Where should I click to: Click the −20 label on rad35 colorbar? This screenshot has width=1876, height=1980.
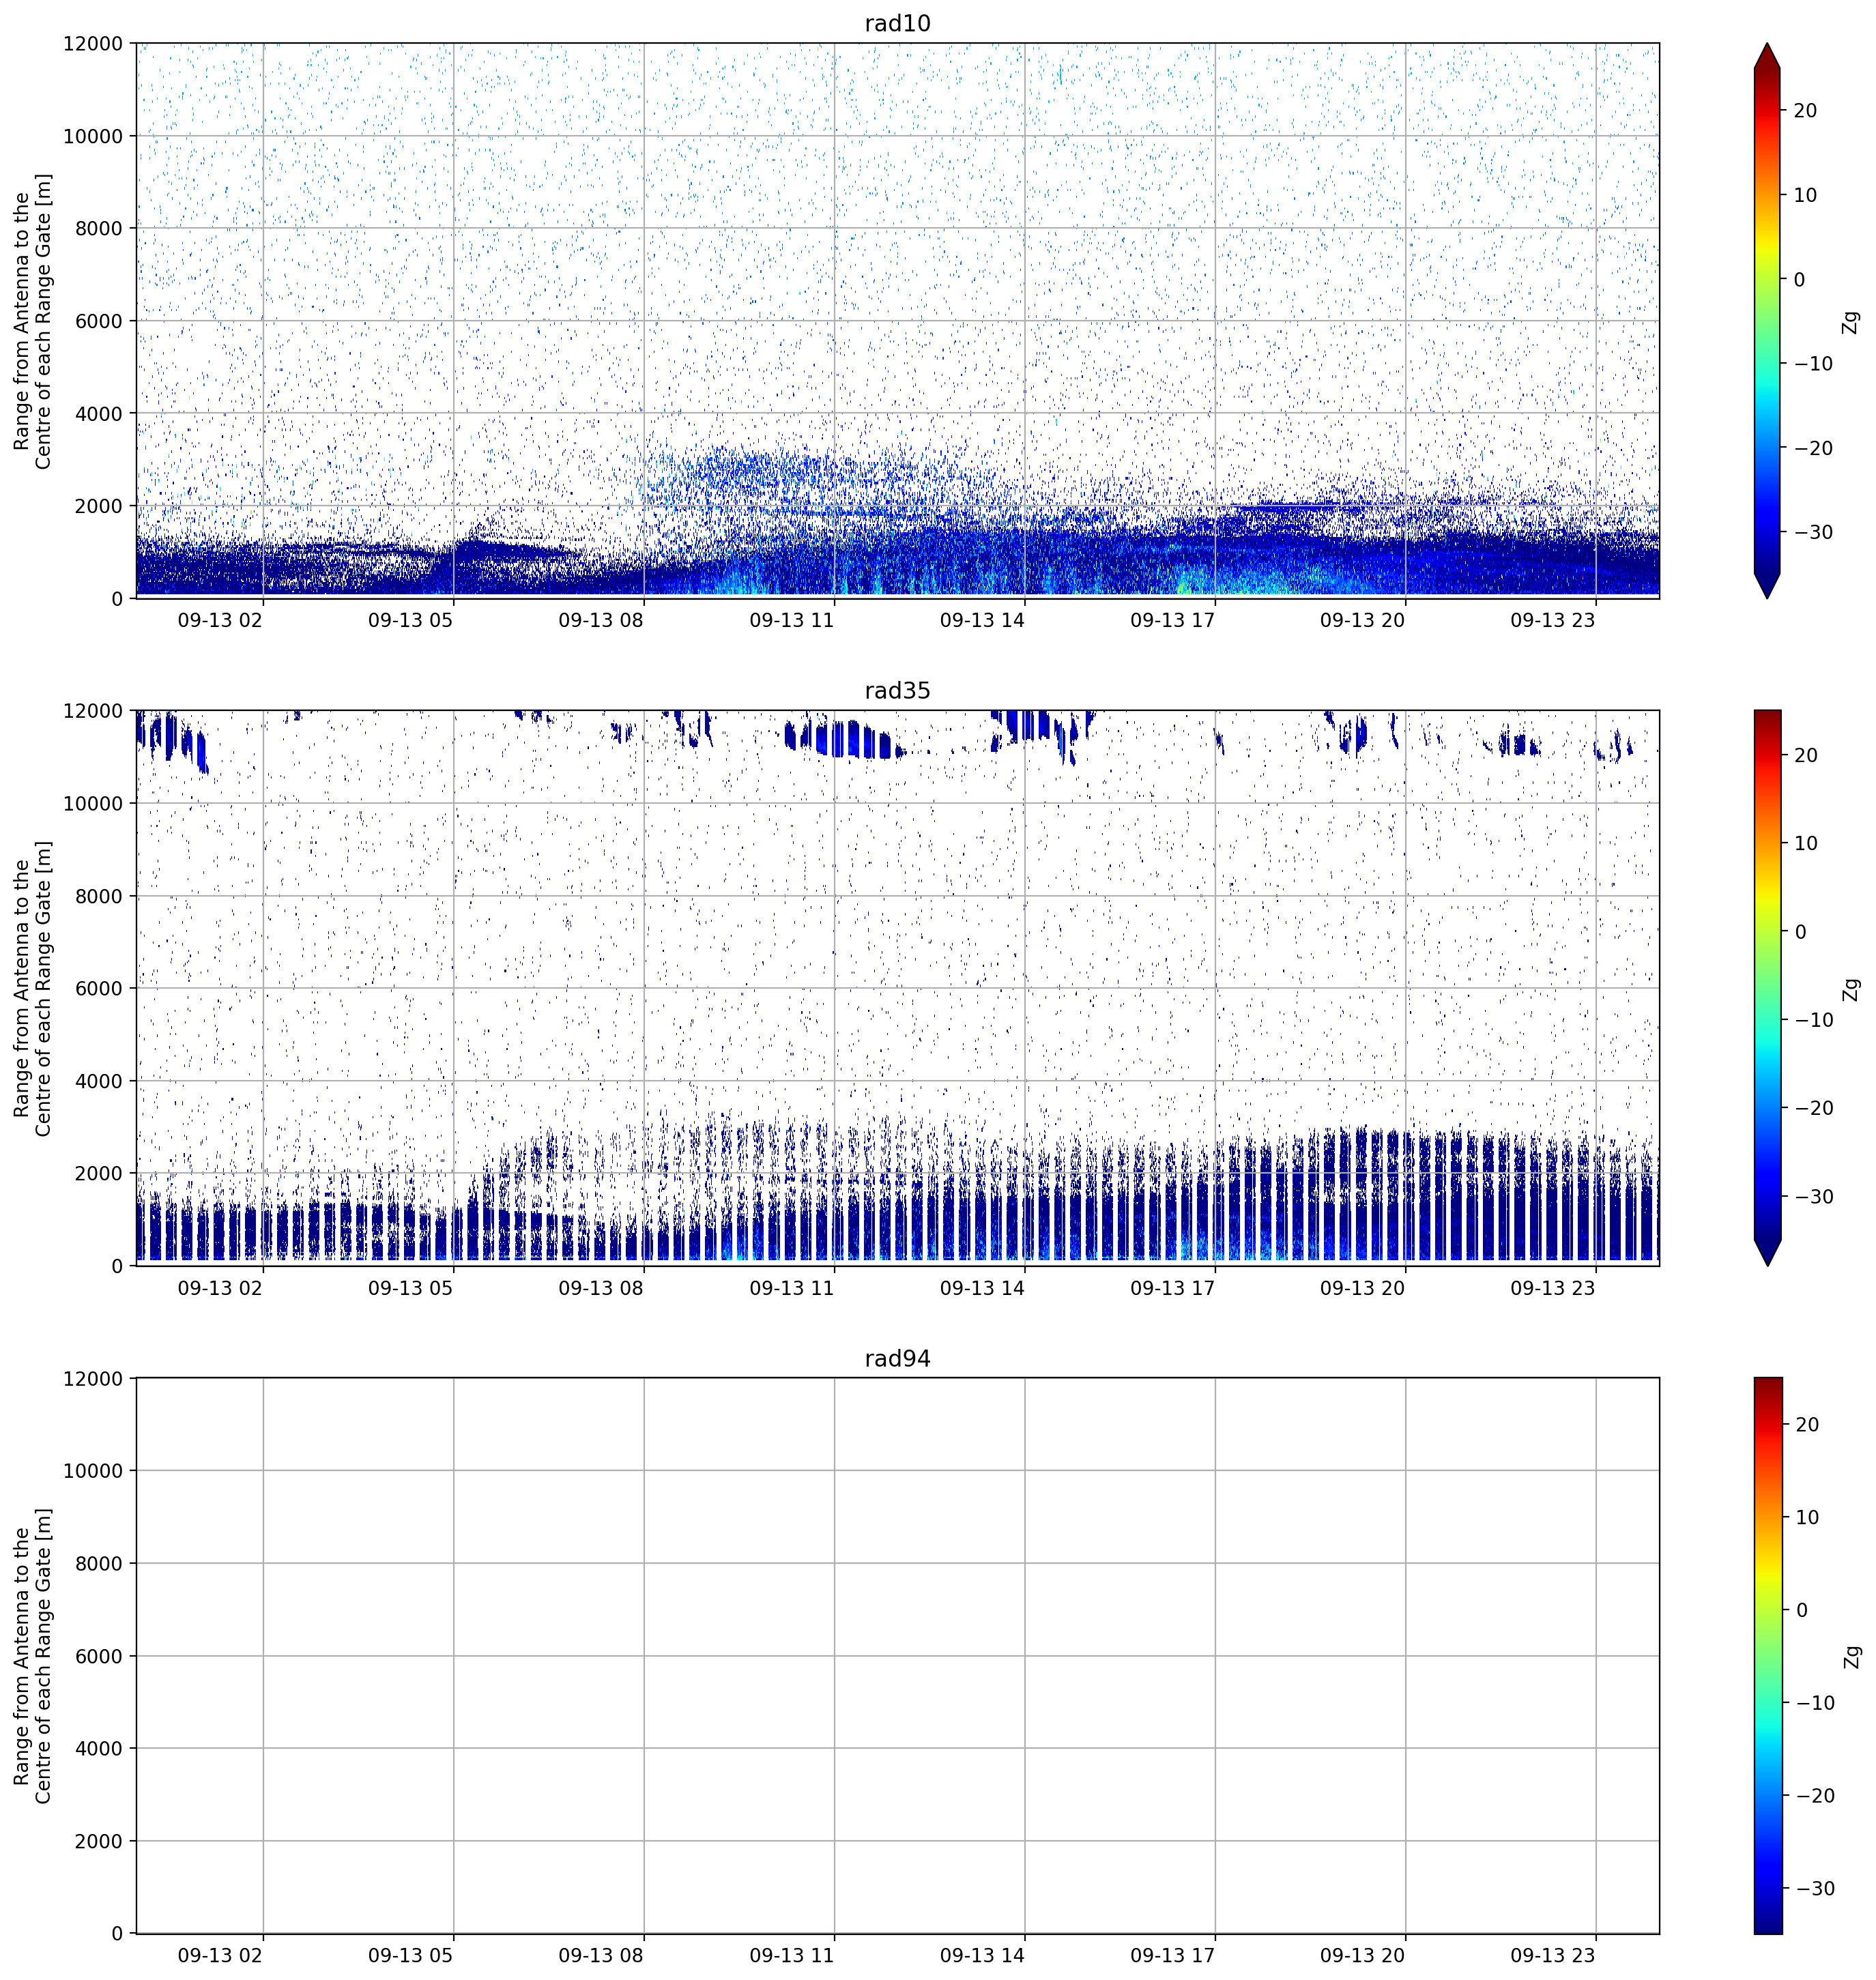tap(1814, 1108)
